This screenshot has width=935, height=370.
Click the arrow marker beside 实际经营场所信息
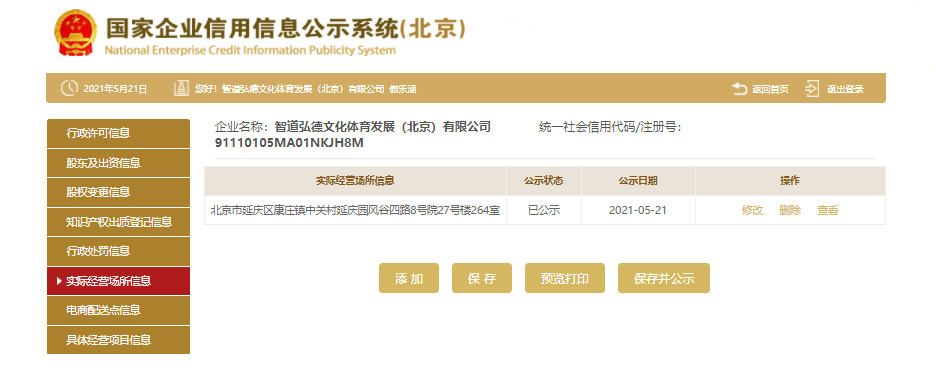coord(58,281)
